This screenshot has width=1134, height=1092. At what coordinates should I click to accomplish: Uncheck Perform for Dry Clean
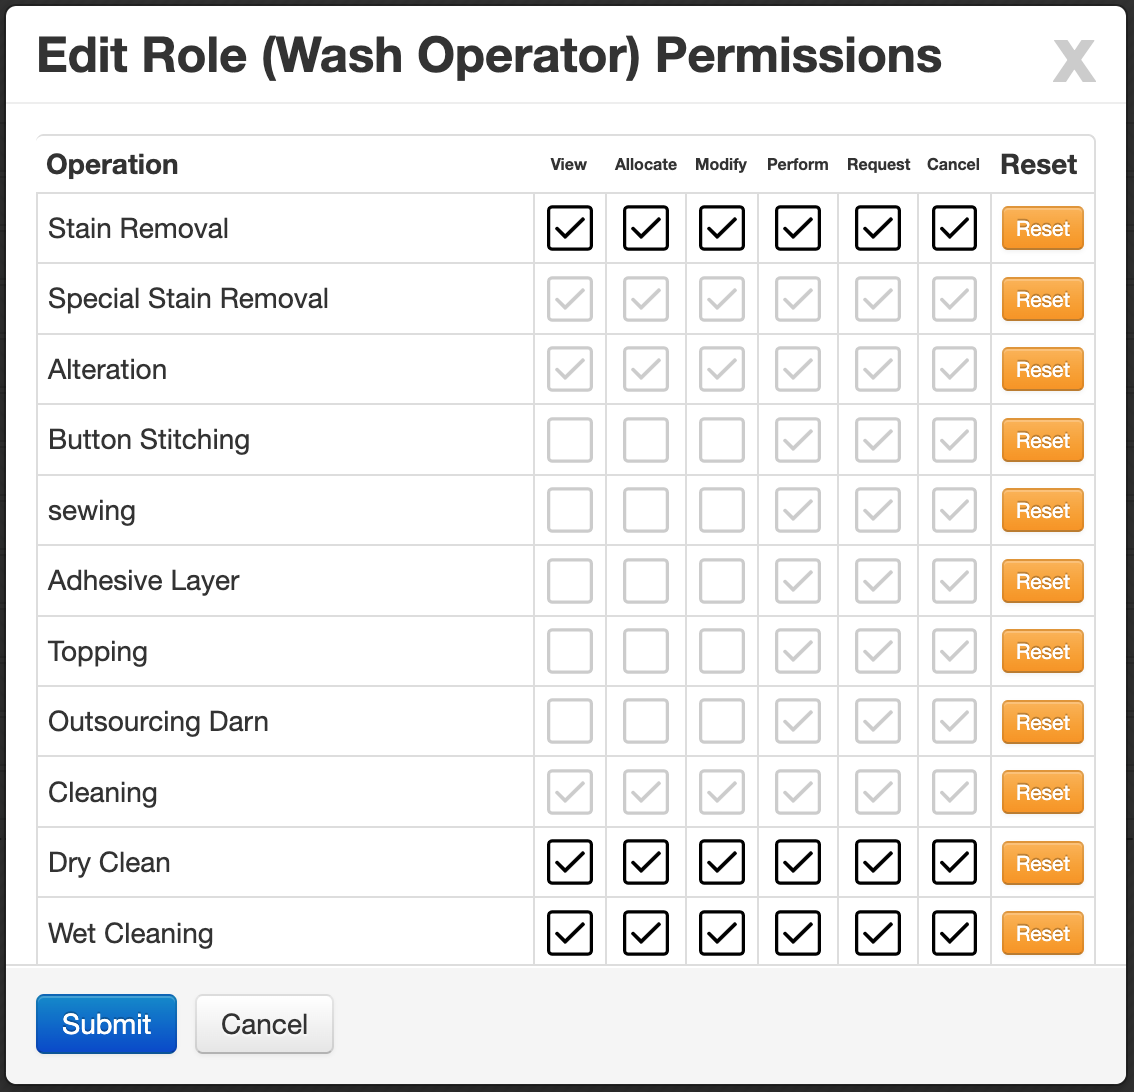click(x=798, y=862)
